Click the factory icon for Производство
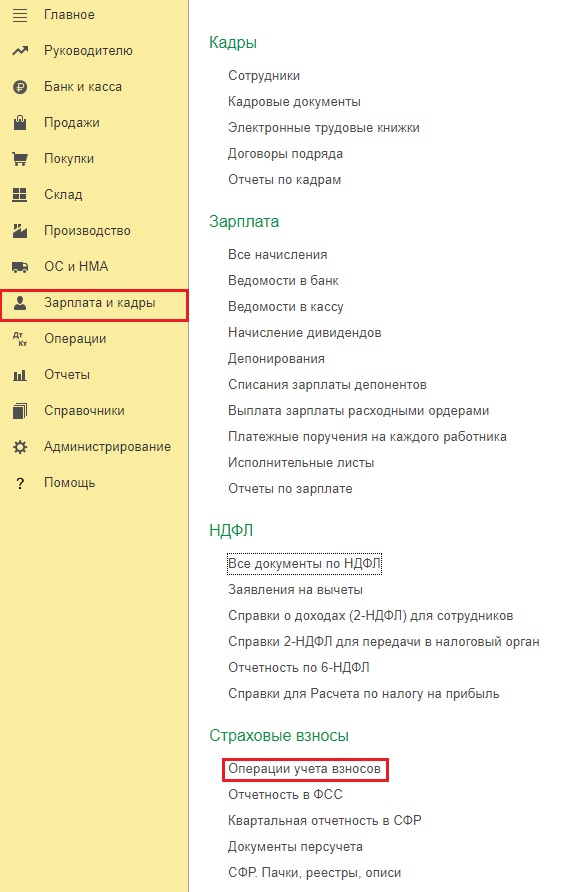This screenshot has width=569, height=892. click(x=20, y=230)
